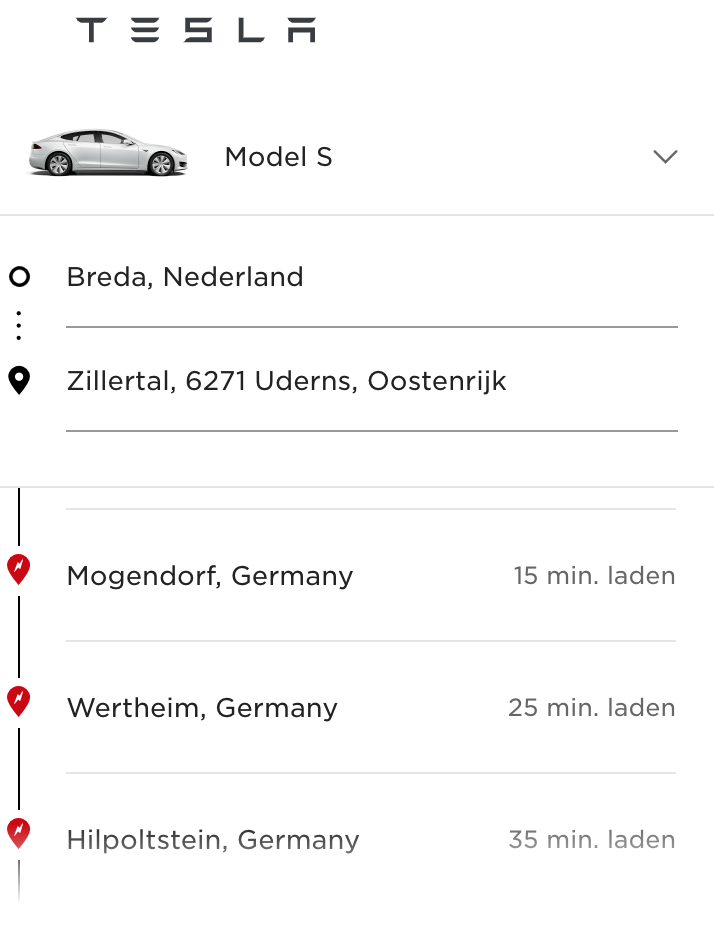Open the Wertheim, Germany stop
714x936 pixels.
(202, 708)
